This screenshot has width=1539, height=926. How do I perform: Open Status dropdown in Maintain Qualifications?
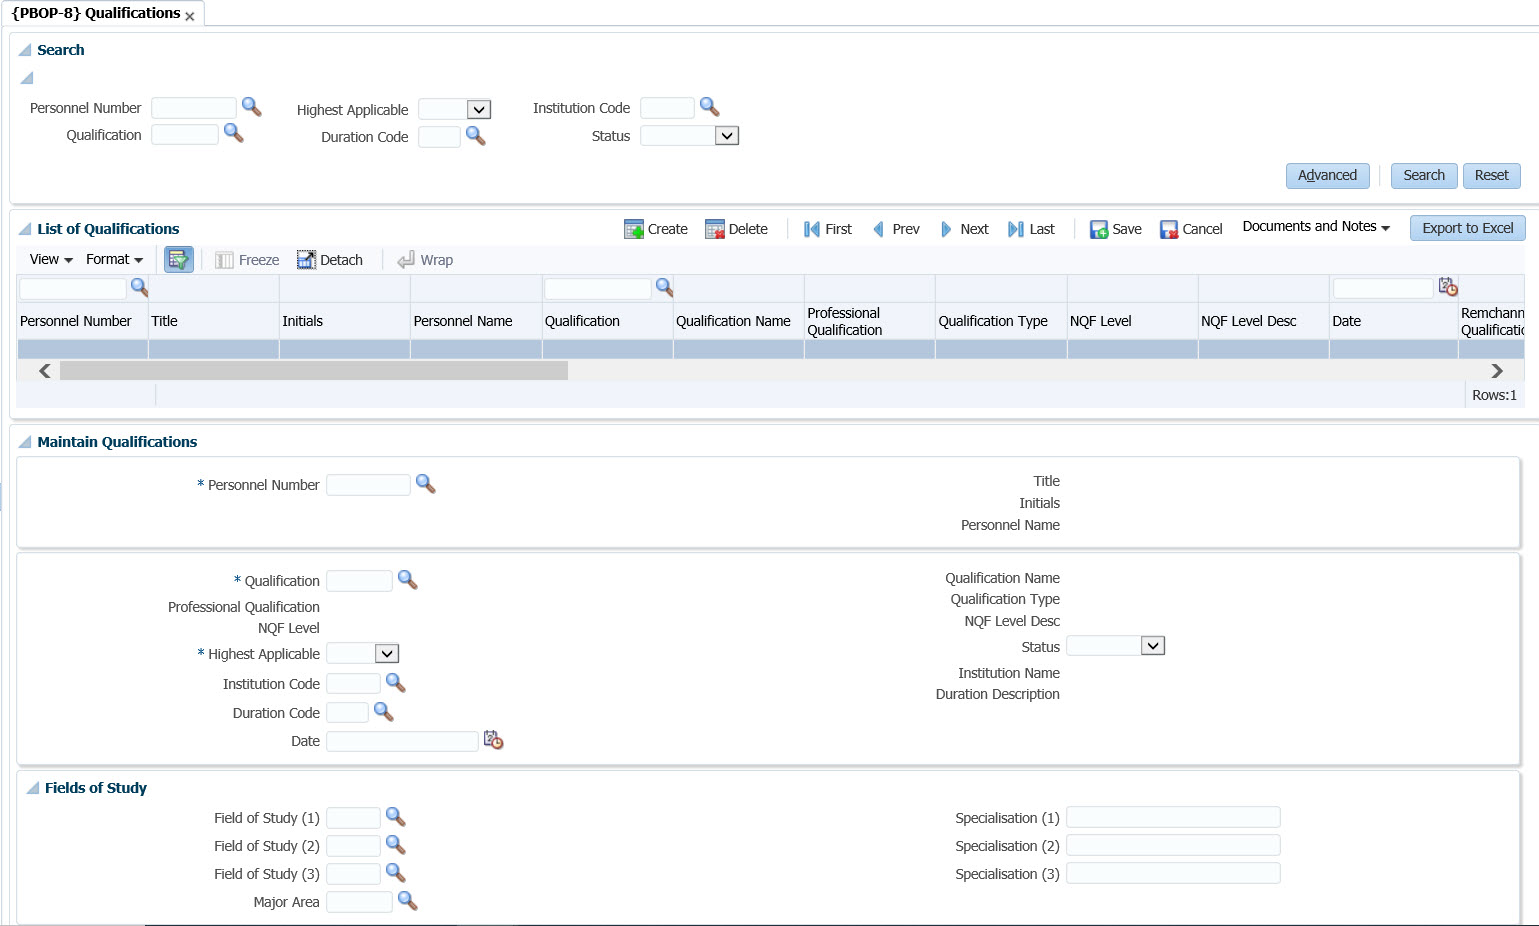[1153, 646]
